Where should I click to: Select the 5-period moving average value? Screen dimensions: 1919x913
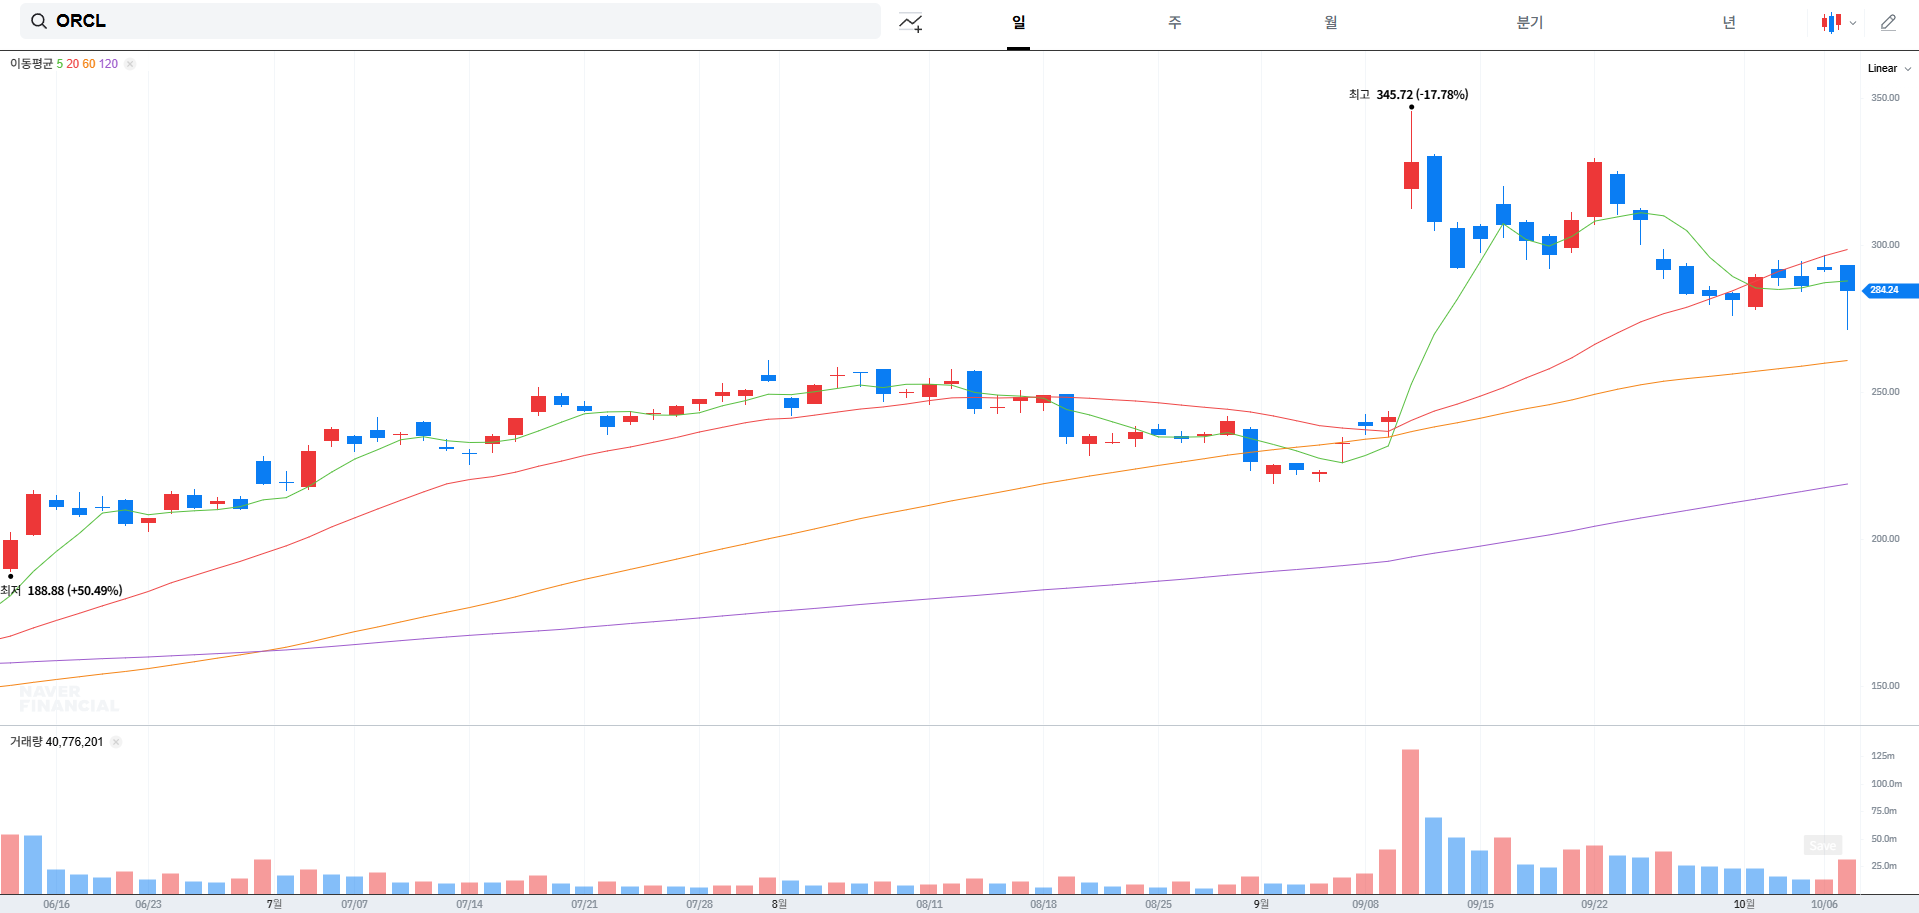point(60,64)
